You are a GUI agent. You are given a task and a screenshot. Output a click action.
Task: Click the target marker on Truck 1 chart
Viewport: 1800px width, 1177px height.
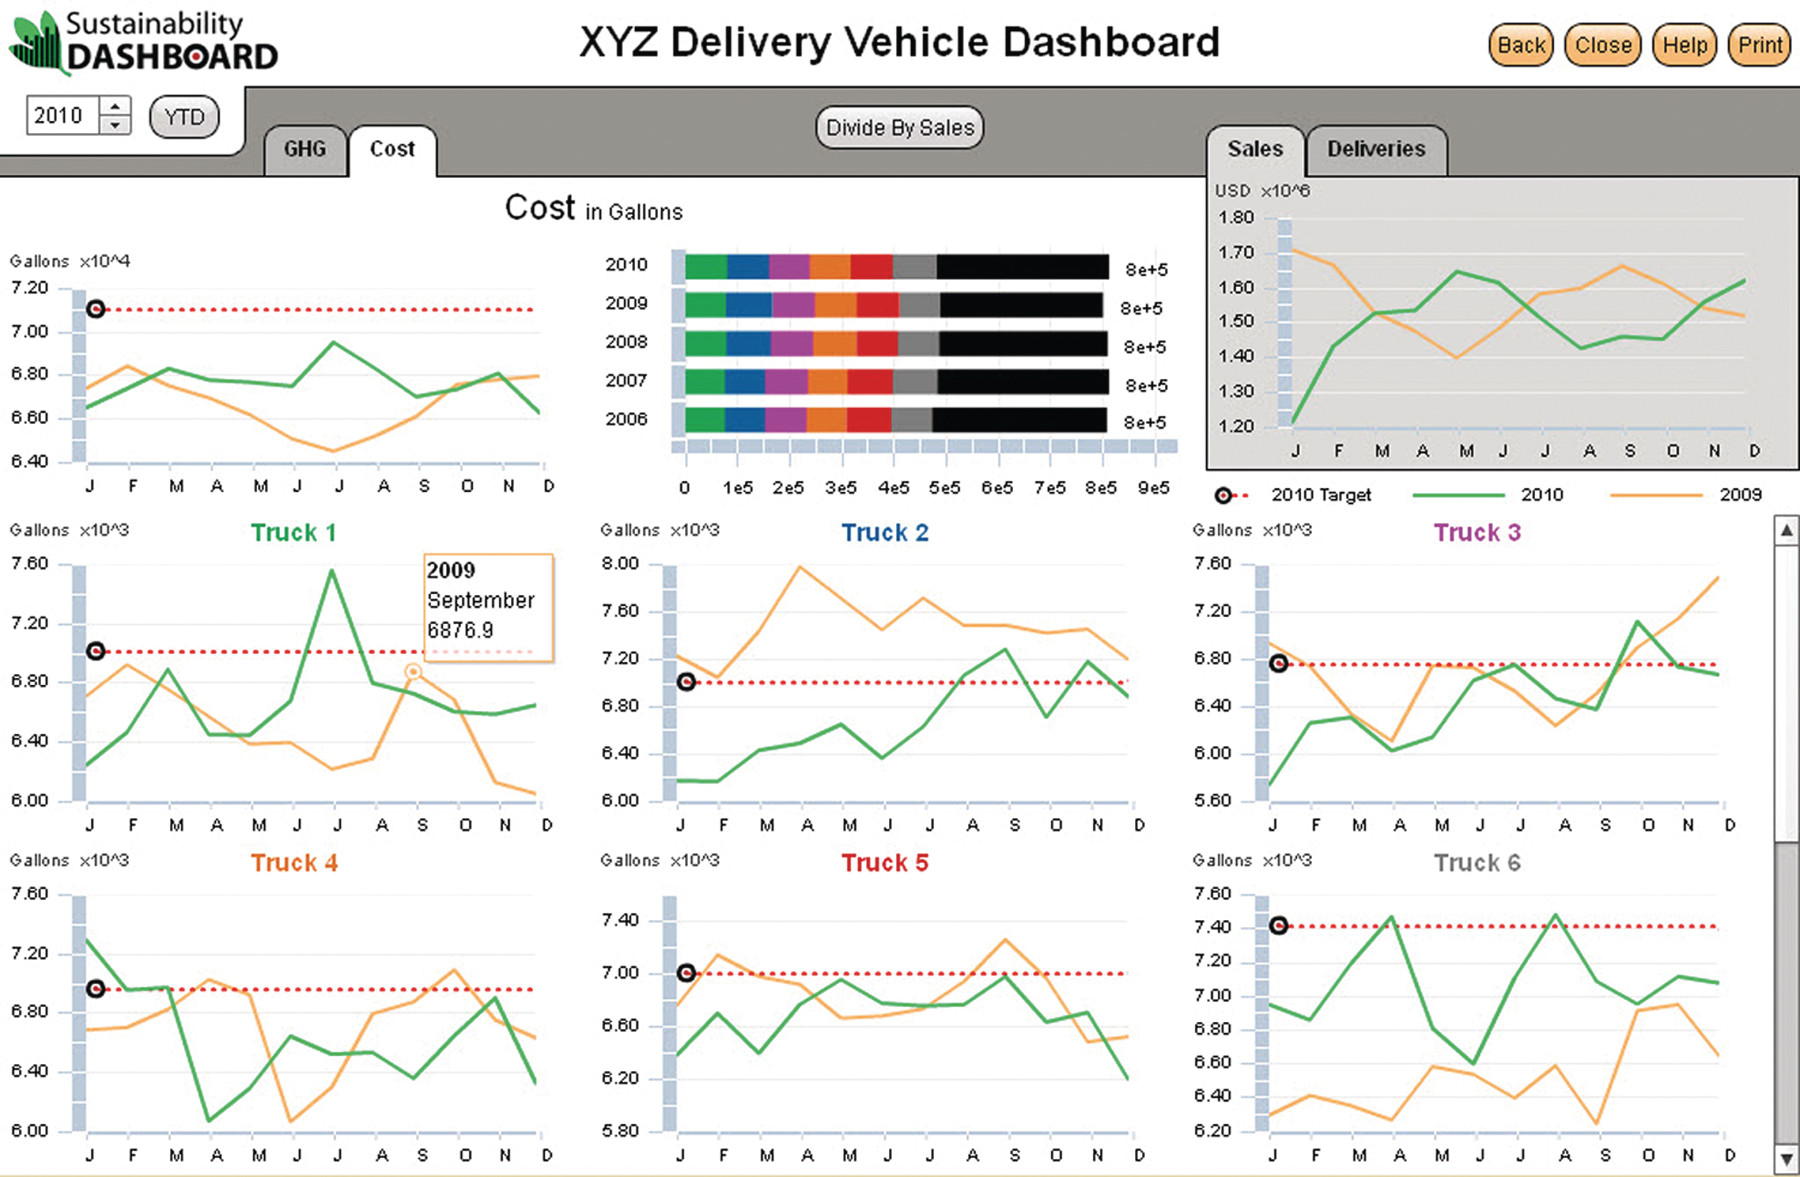(x=95, y=651)
